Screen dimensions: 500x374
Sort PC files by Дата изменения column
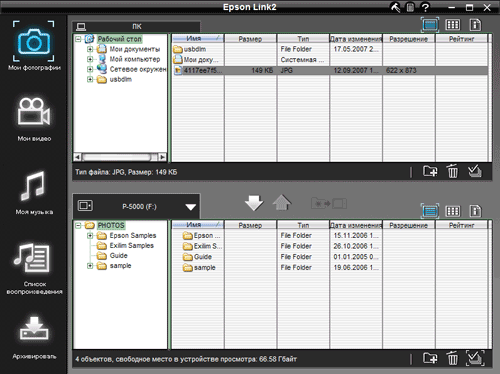pyautogui.click(x=356, y=39)
